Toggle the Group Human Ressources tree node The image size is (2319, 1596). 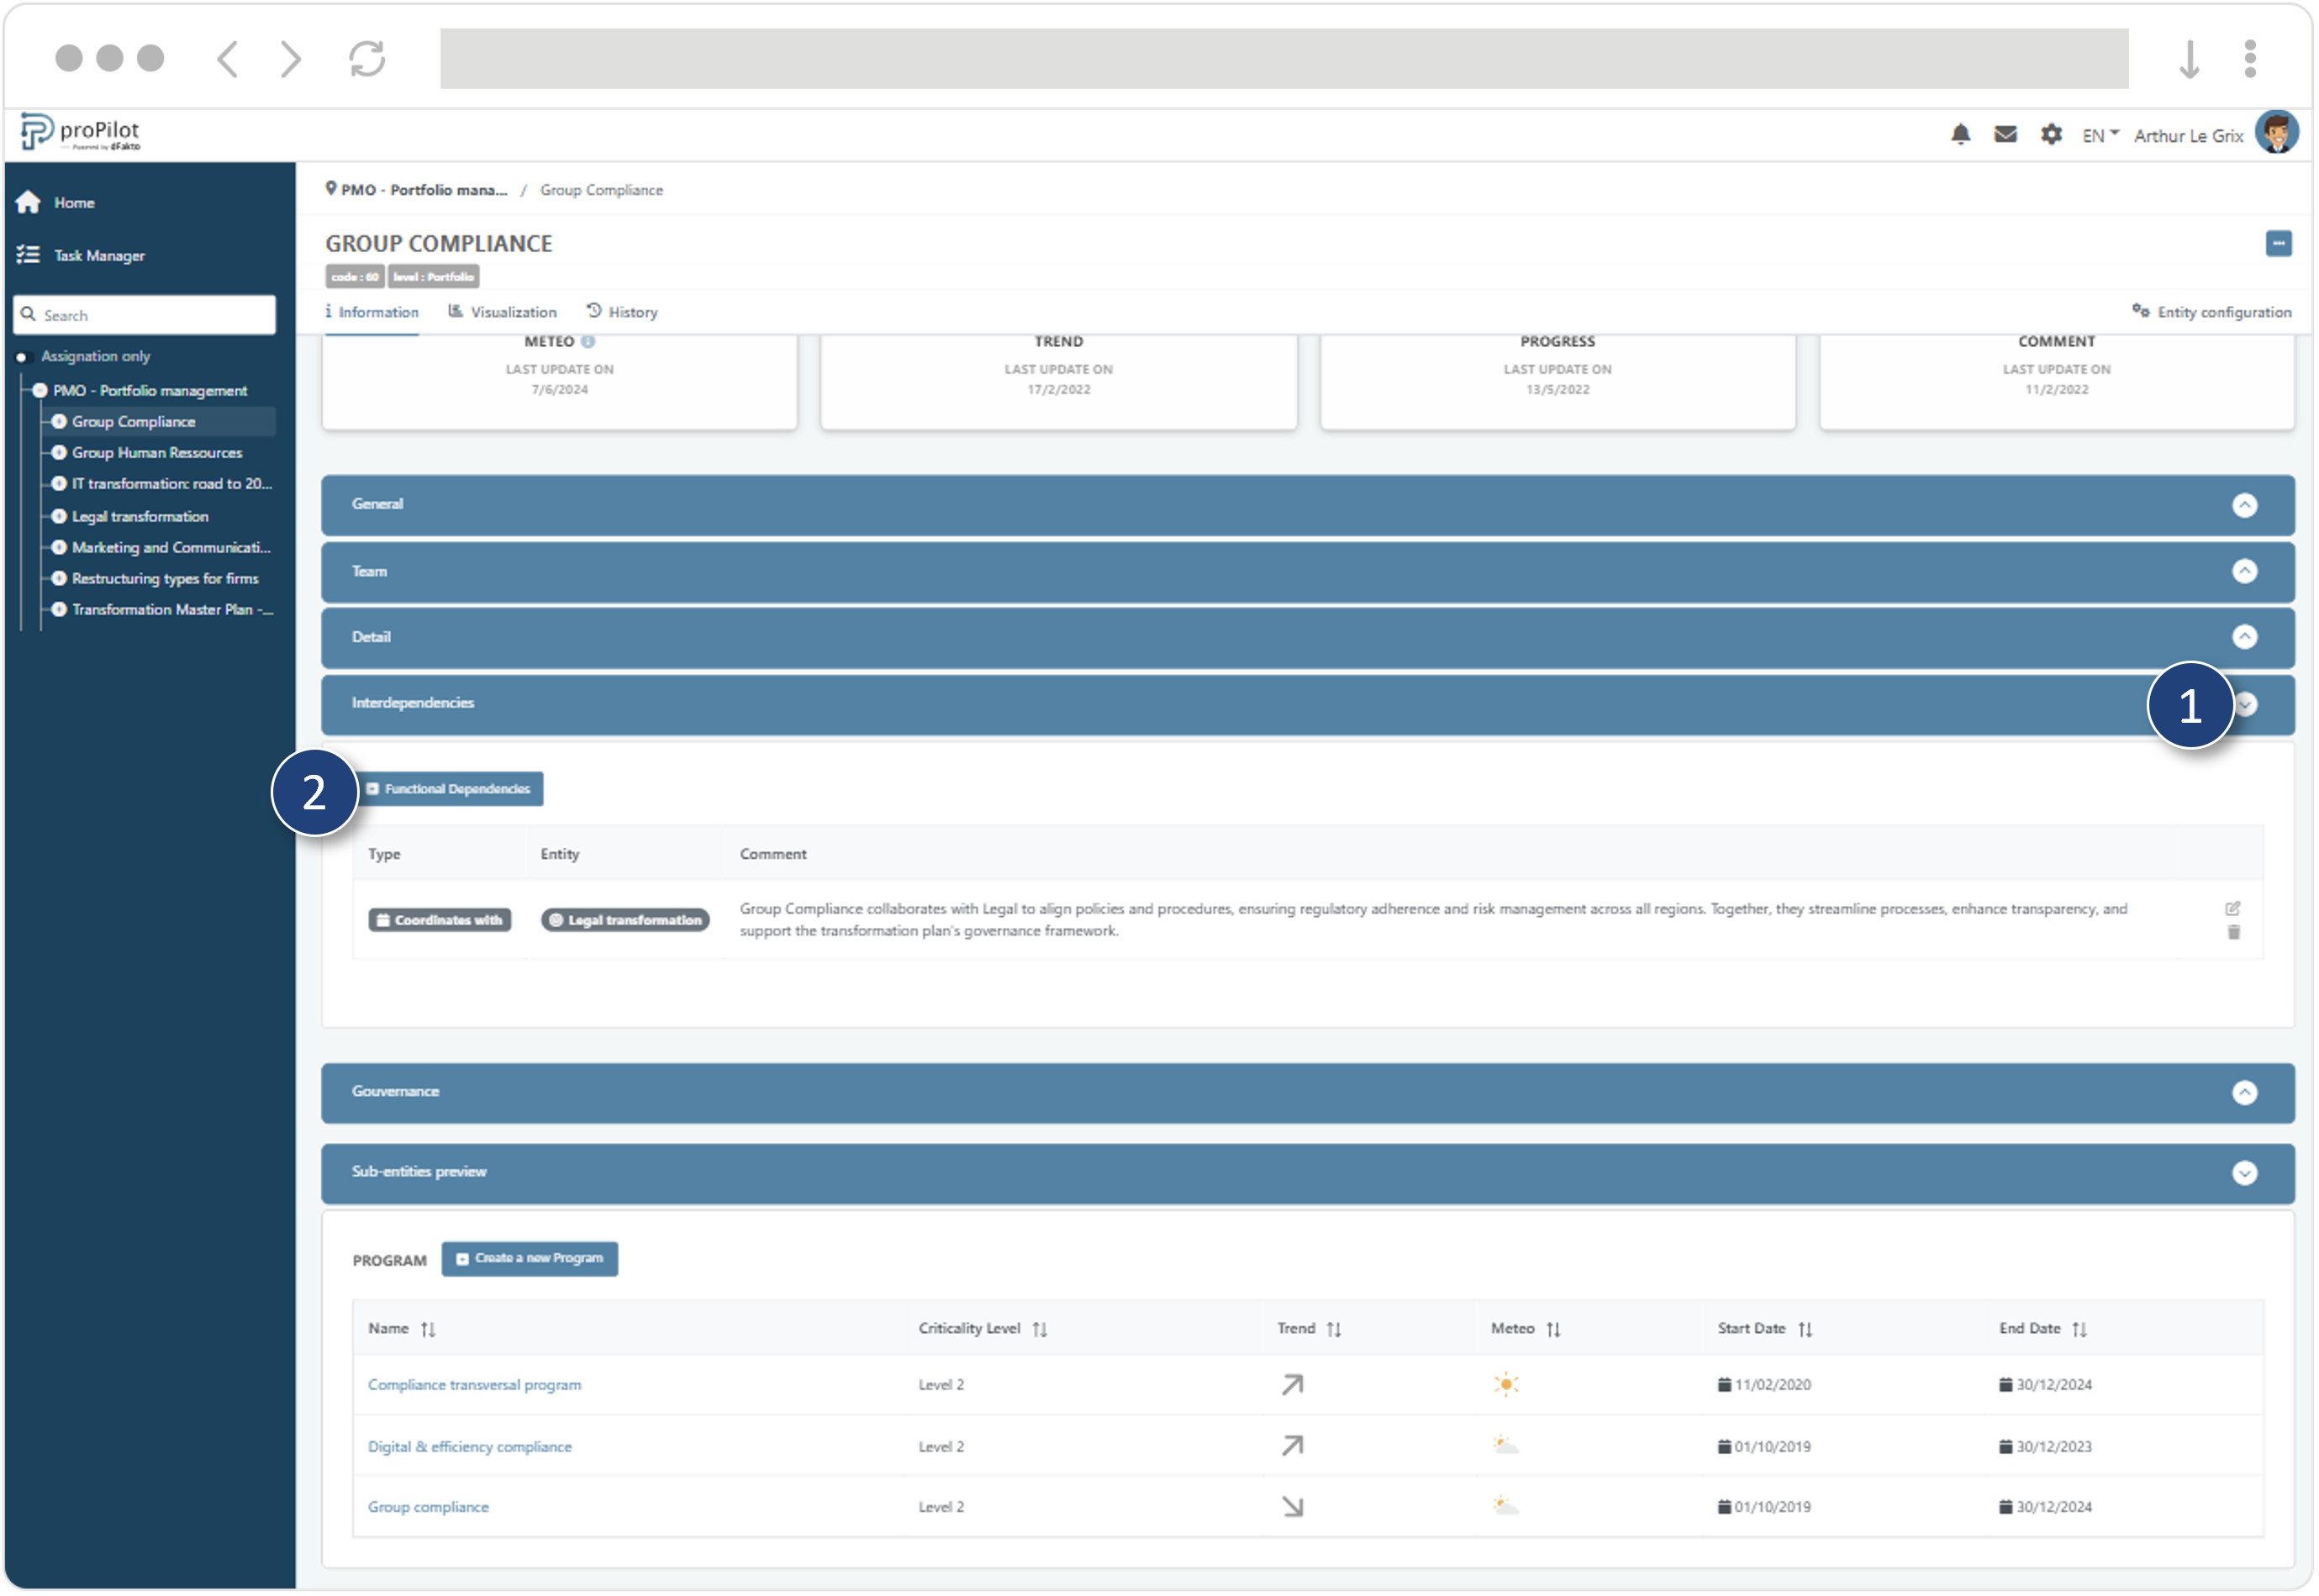pyautogui.click(x=59, y=453)
